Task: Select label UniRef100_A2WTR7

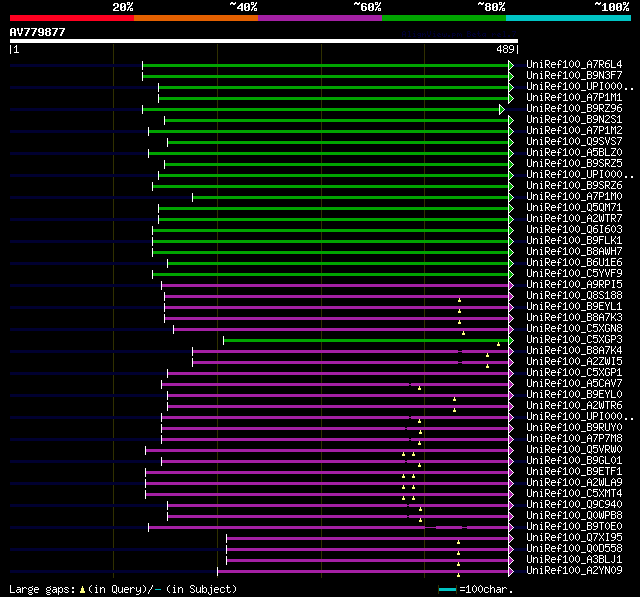Action: pyautogui.click(x=574, y=219)
